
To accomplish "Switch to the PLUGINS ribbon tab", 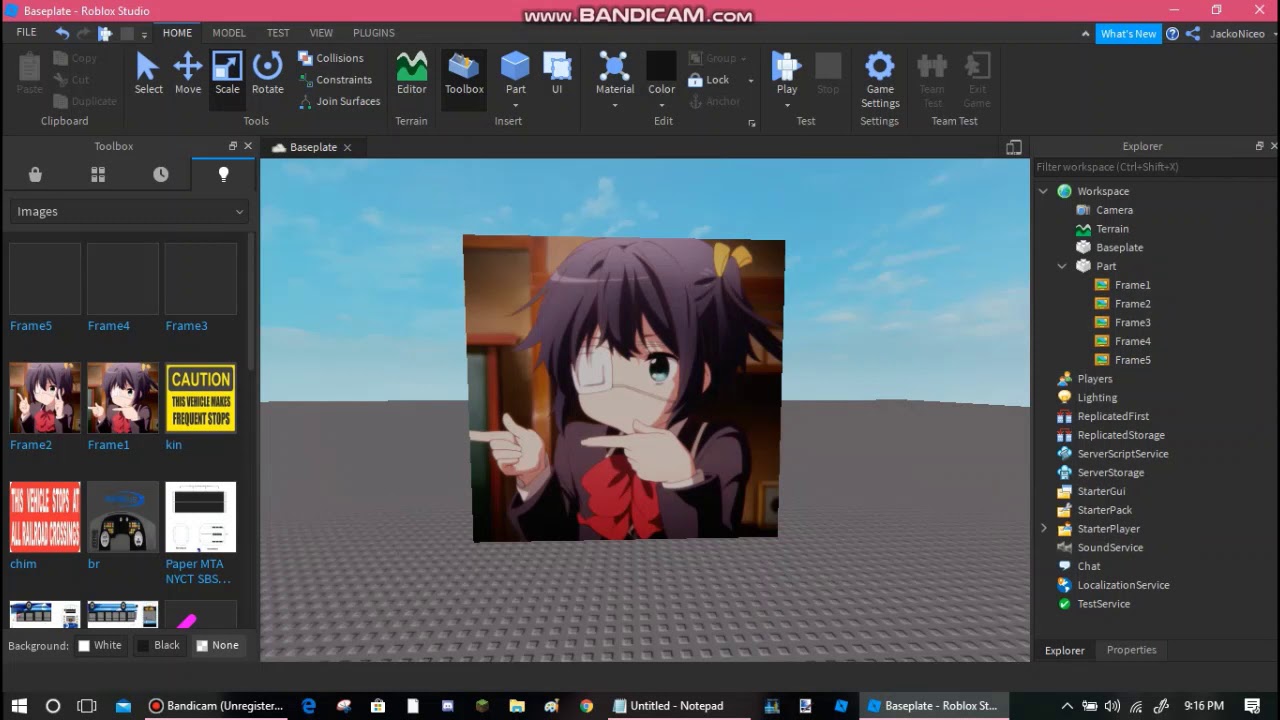I will [x=374, y=33].
